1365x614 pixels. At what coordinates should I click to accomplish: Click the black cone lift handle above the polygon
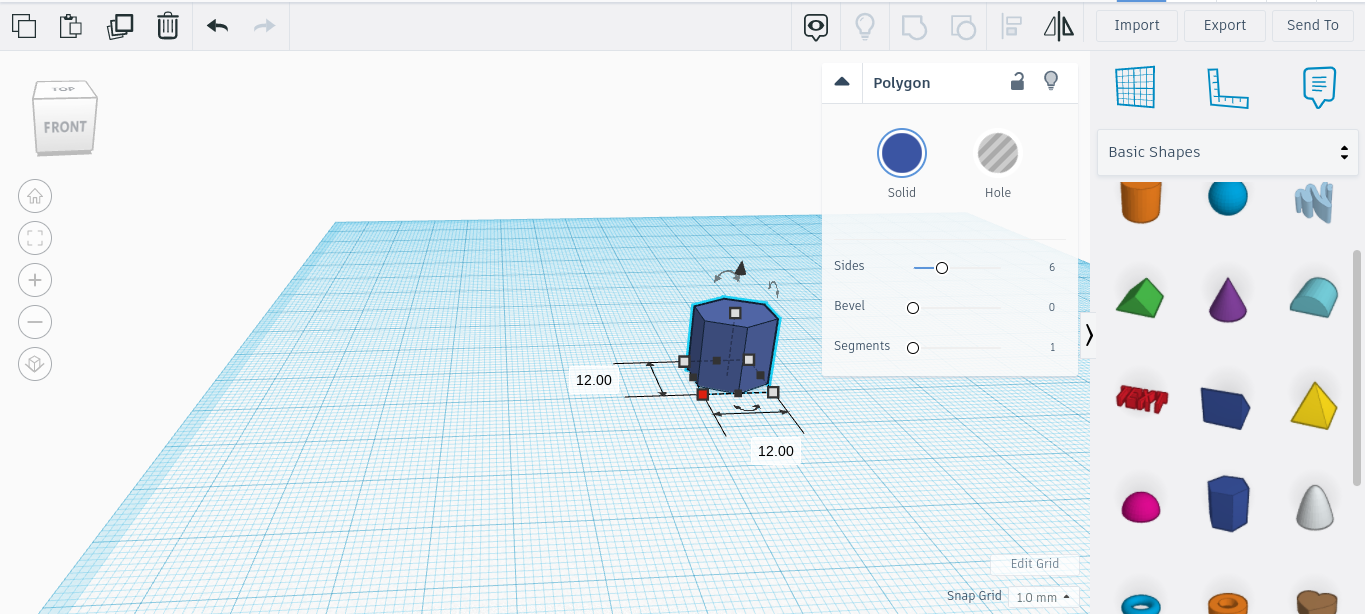[x=740, y=268]
